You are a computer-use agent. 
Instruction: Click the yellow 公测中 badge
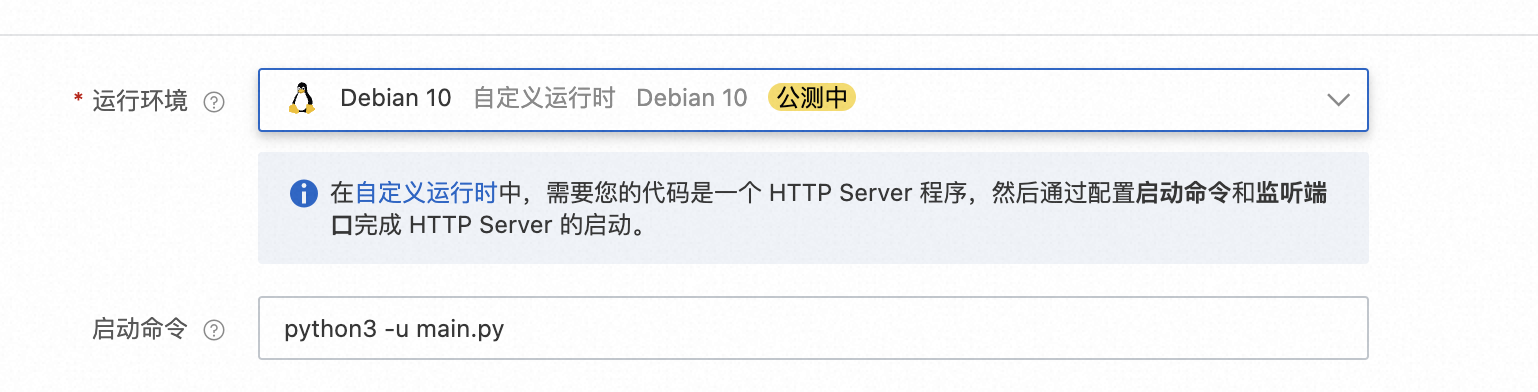811,98
